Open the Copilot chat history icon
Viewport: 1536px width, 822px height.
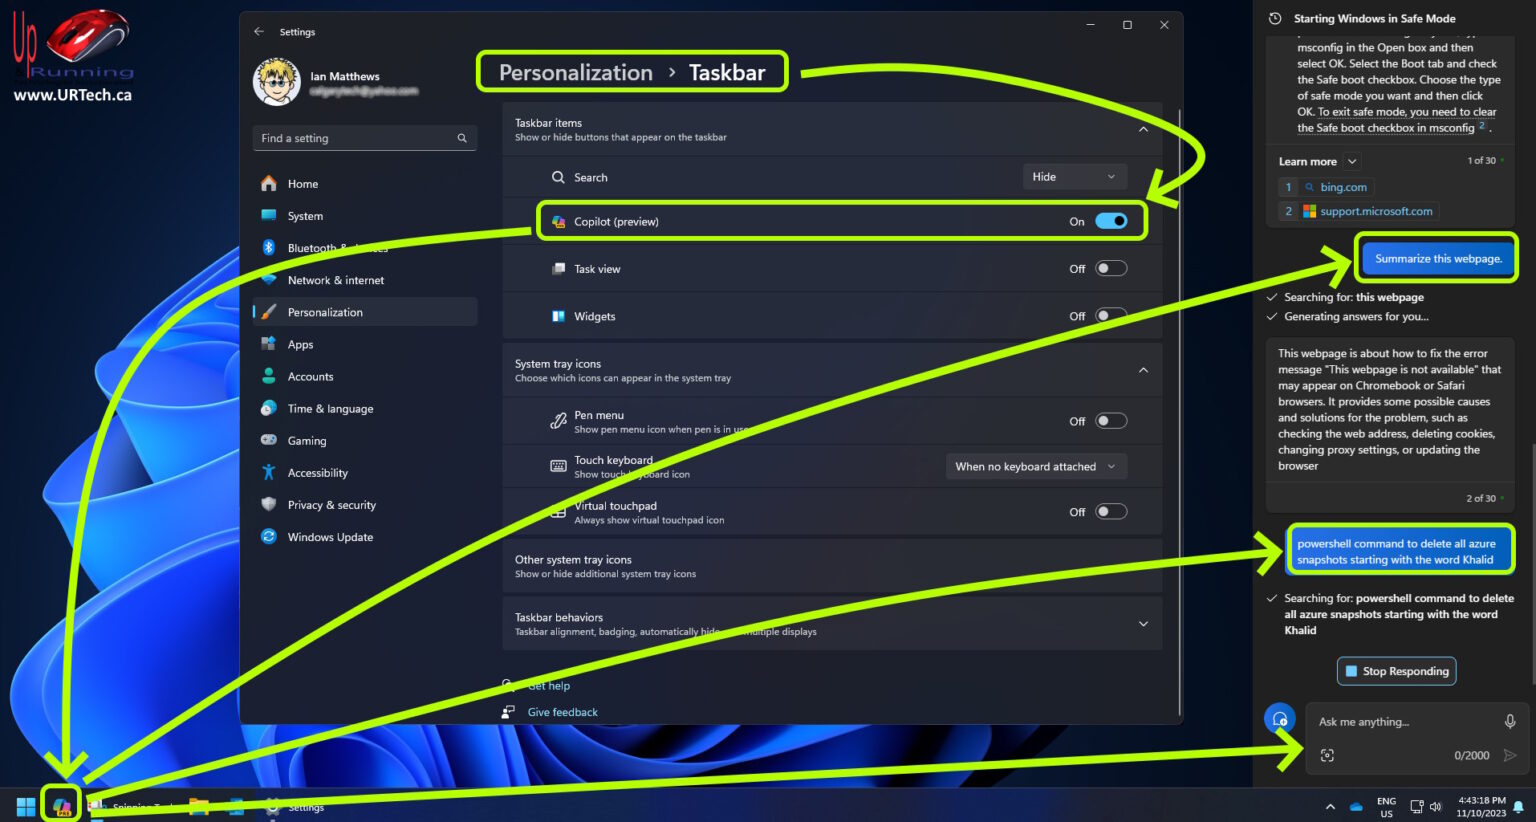pos(1275,19)
